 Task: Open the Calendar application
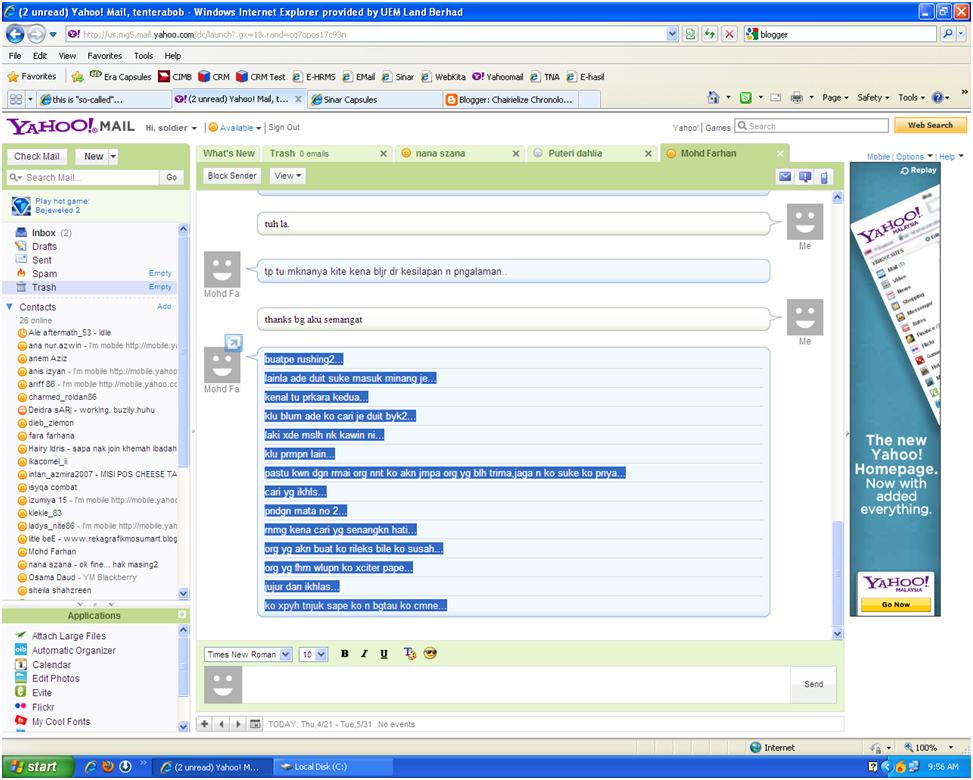tap(52, 665)
